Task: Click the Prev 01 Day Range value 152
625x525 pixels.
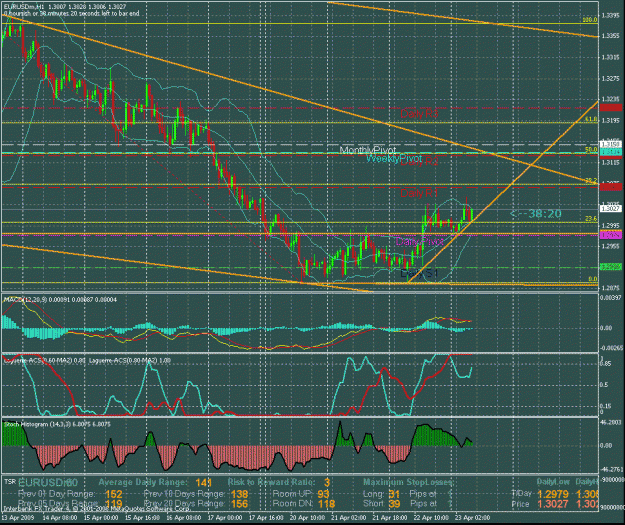Action: click(x=114, y=494)
